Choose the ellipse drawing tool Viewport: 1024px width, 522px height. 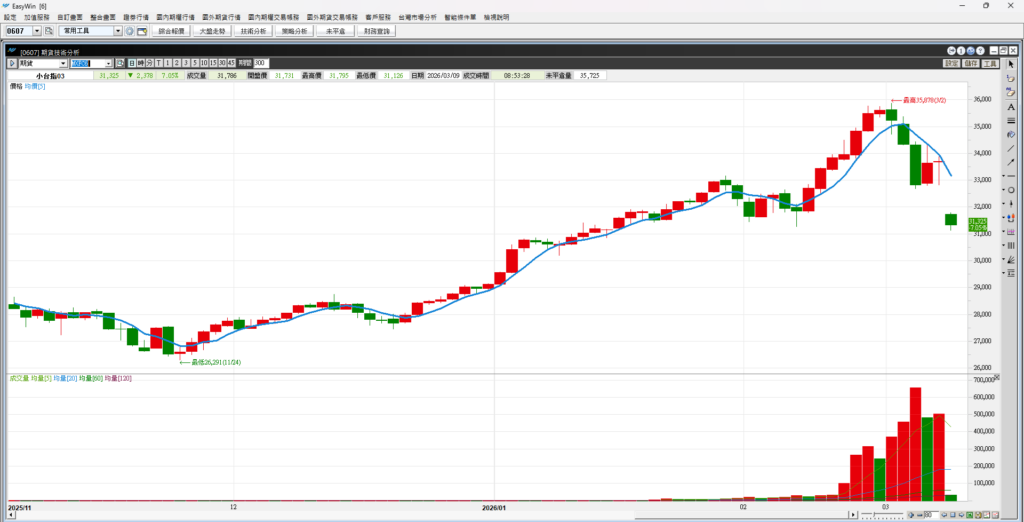(x=1011, y=190)
